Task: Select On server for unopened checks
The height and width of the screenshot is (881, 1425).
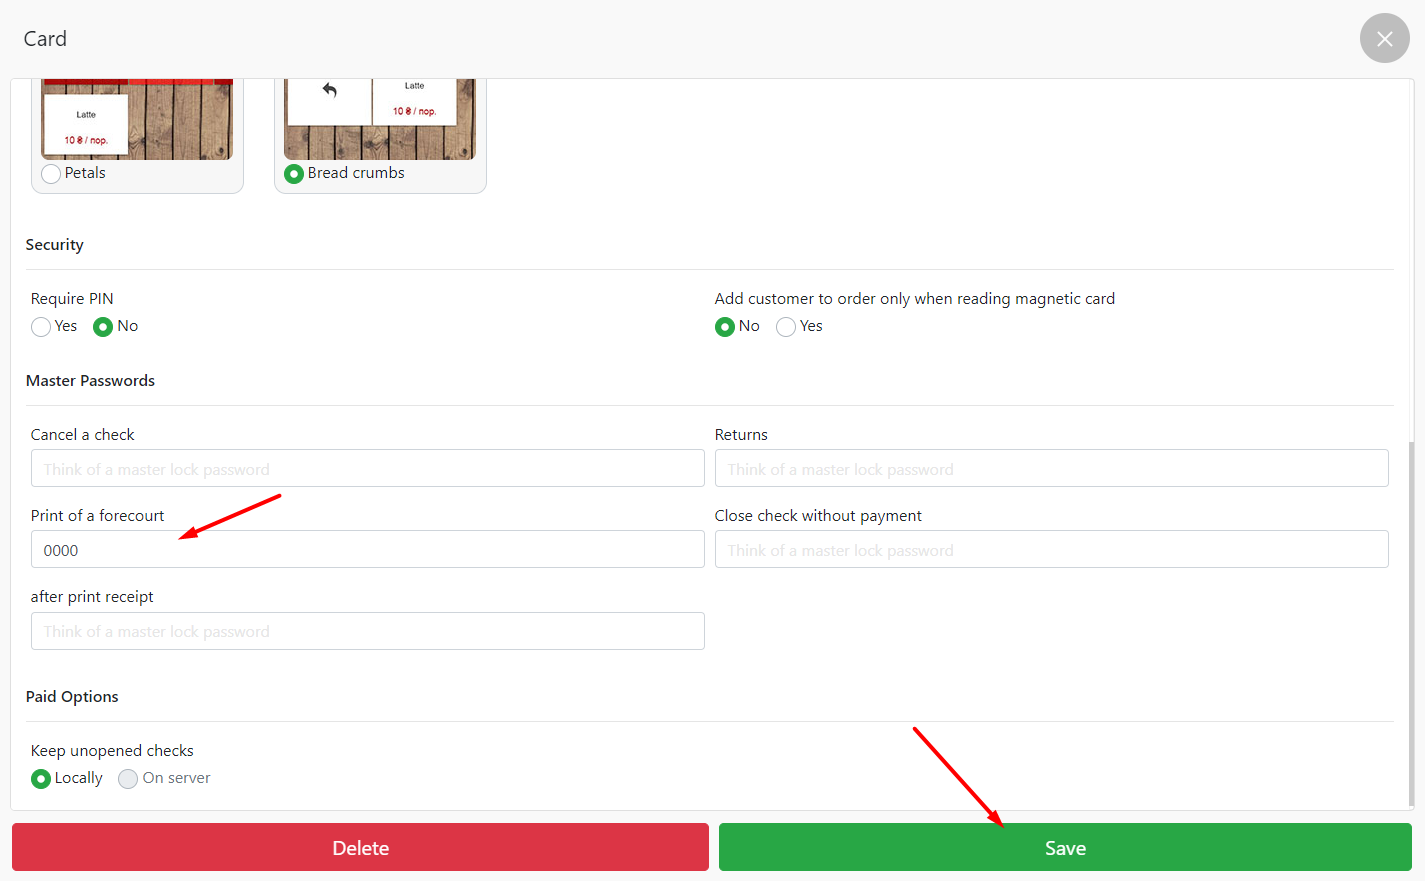Action: click(x=128, y=779)
